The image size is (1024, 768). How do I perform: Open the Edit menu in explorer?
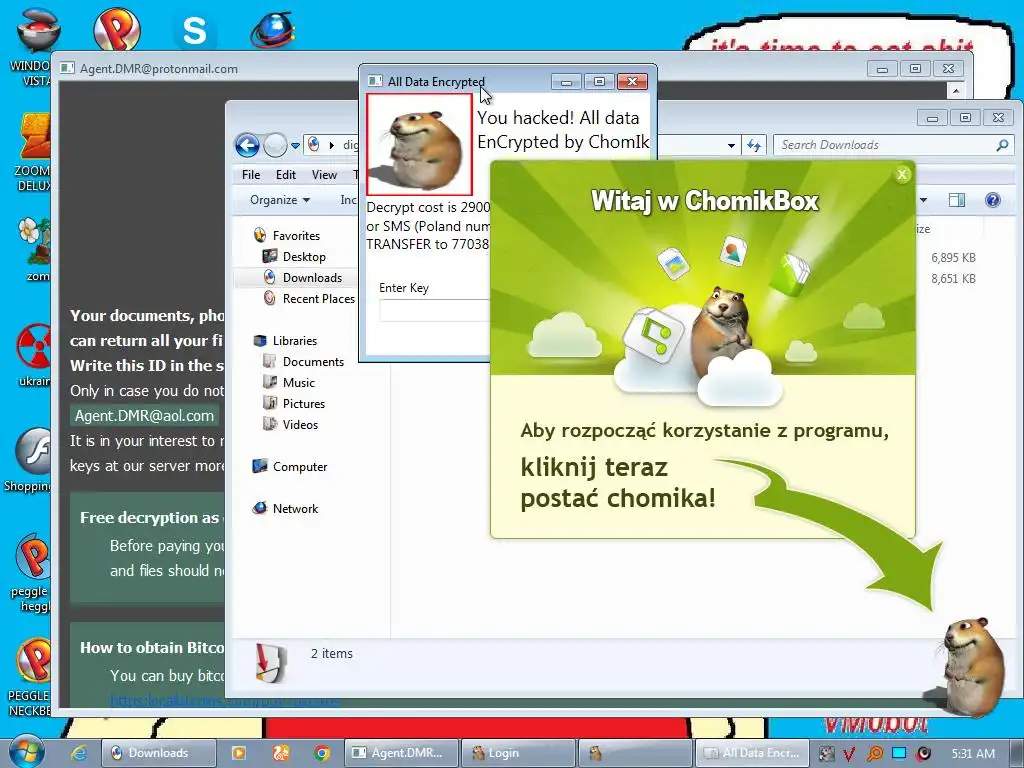285,174
